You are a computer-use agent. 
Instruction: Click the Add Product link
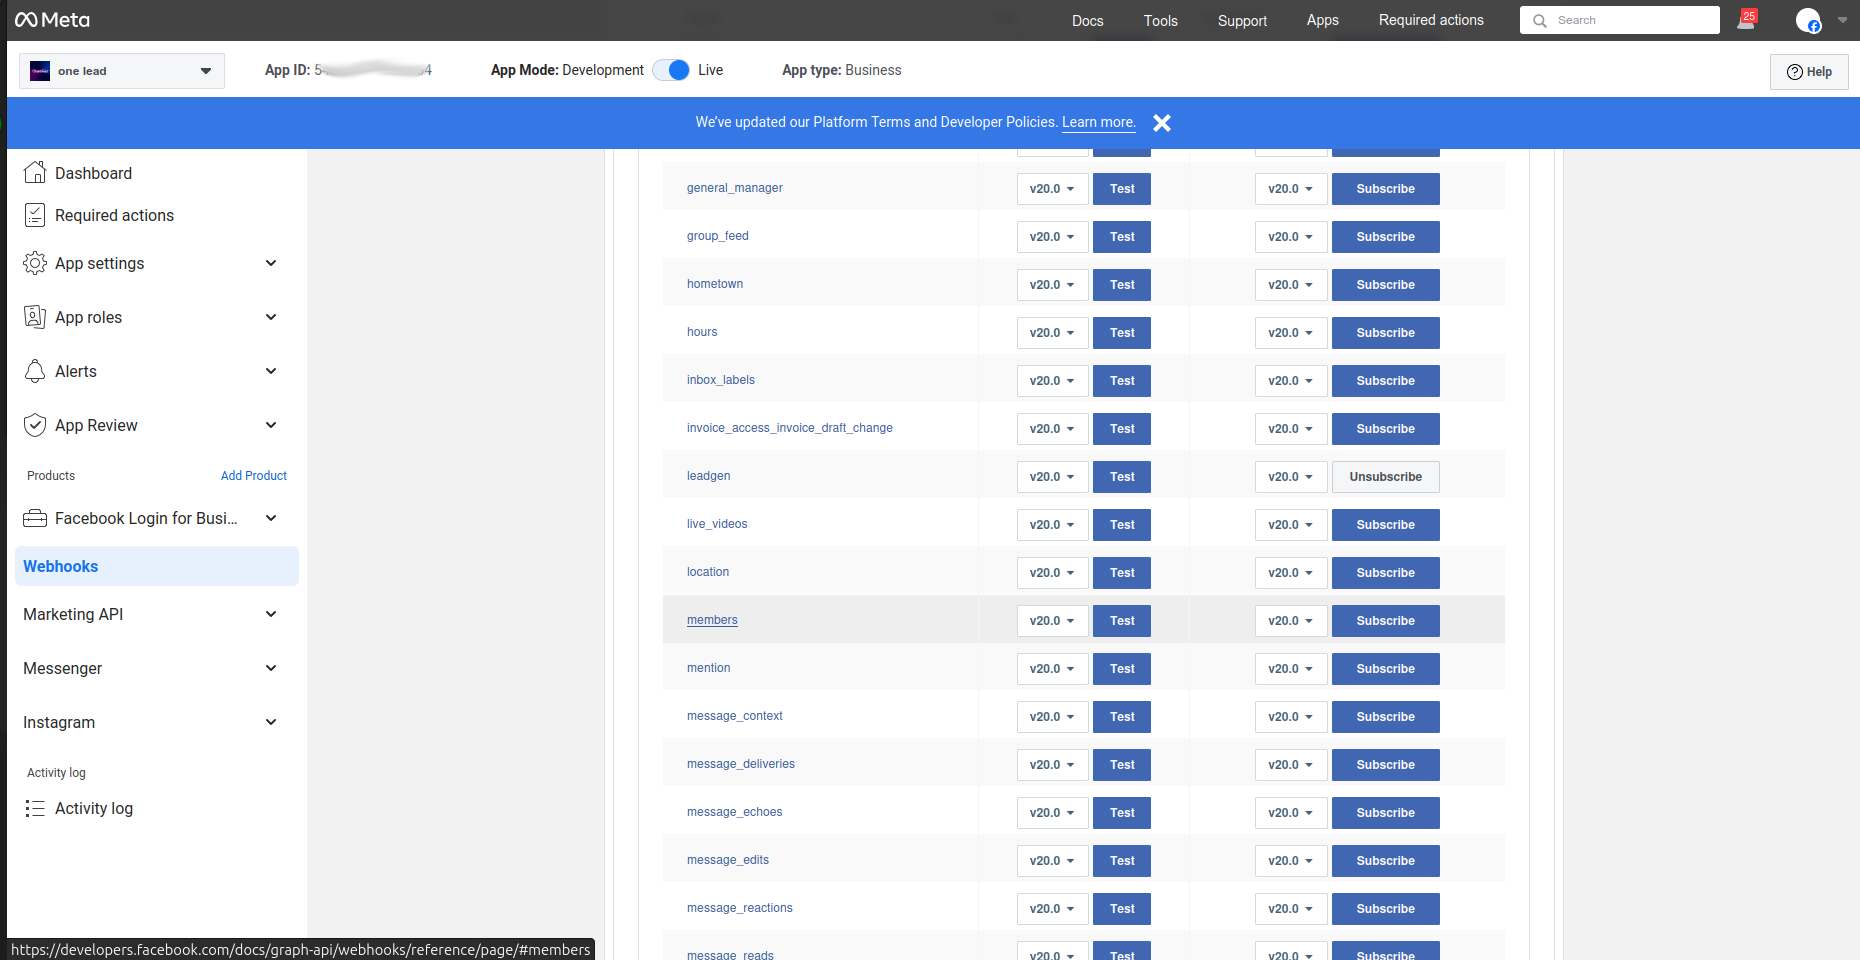(254, 476)
